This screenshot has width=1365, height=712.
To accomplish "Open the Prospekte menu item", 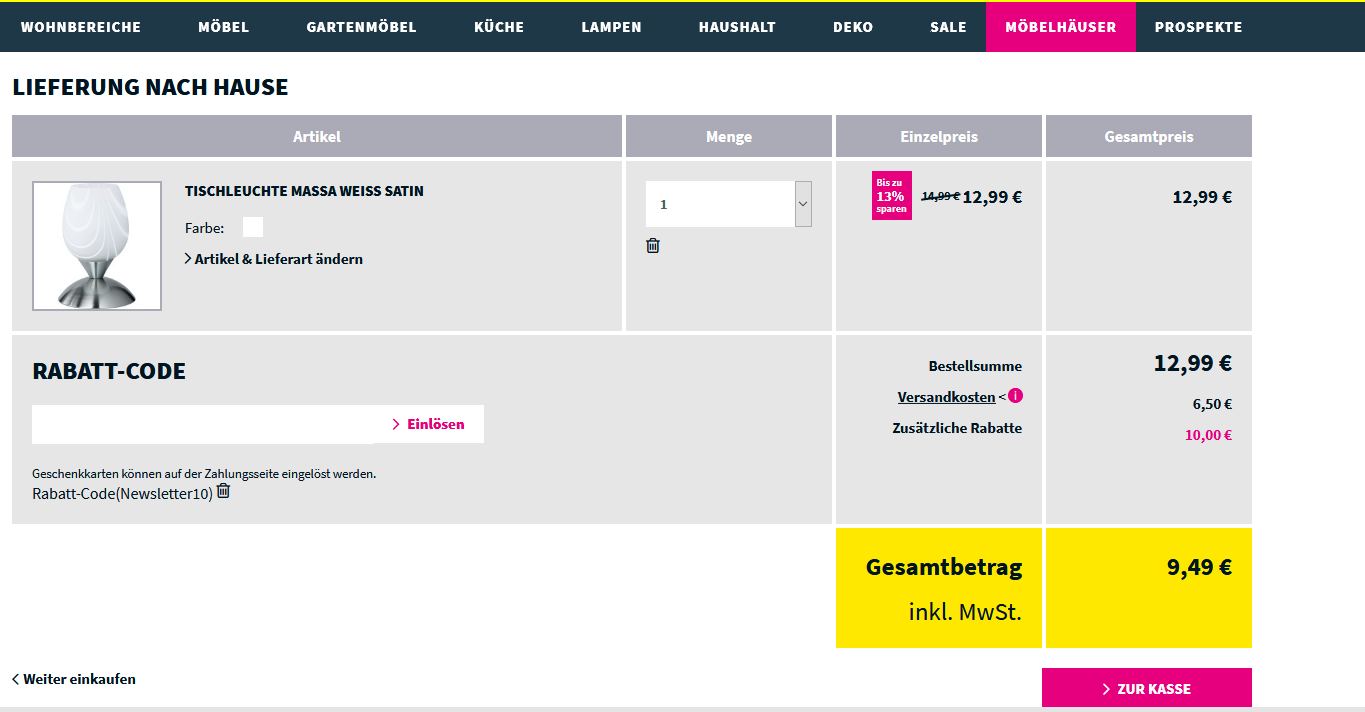I will pyautogui.click(x=1198, y=27).
